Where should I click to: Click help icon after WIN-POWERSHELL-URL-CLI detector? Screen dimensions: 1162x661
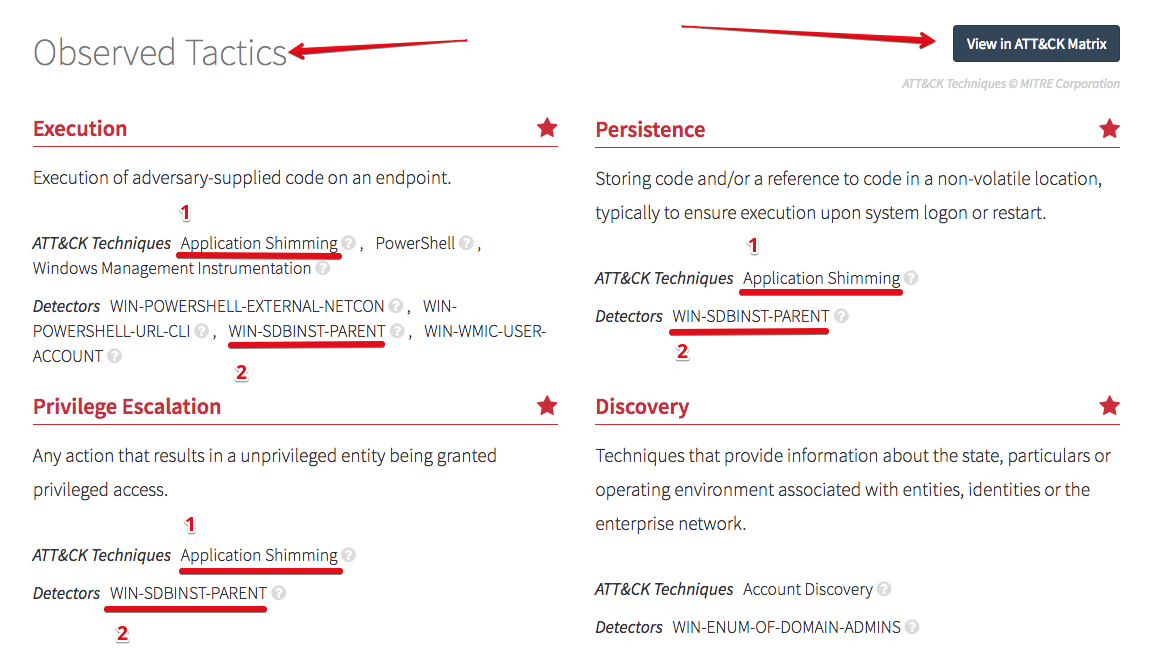(x=202, y=331)
